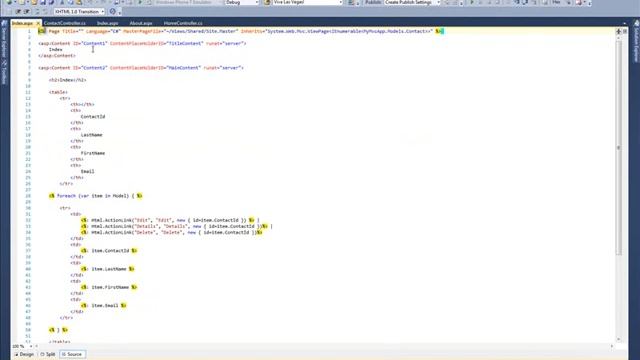Viewport: 640px width, 360px height.
Task: Open the About.aspx document tab
Action: (141, 23)
